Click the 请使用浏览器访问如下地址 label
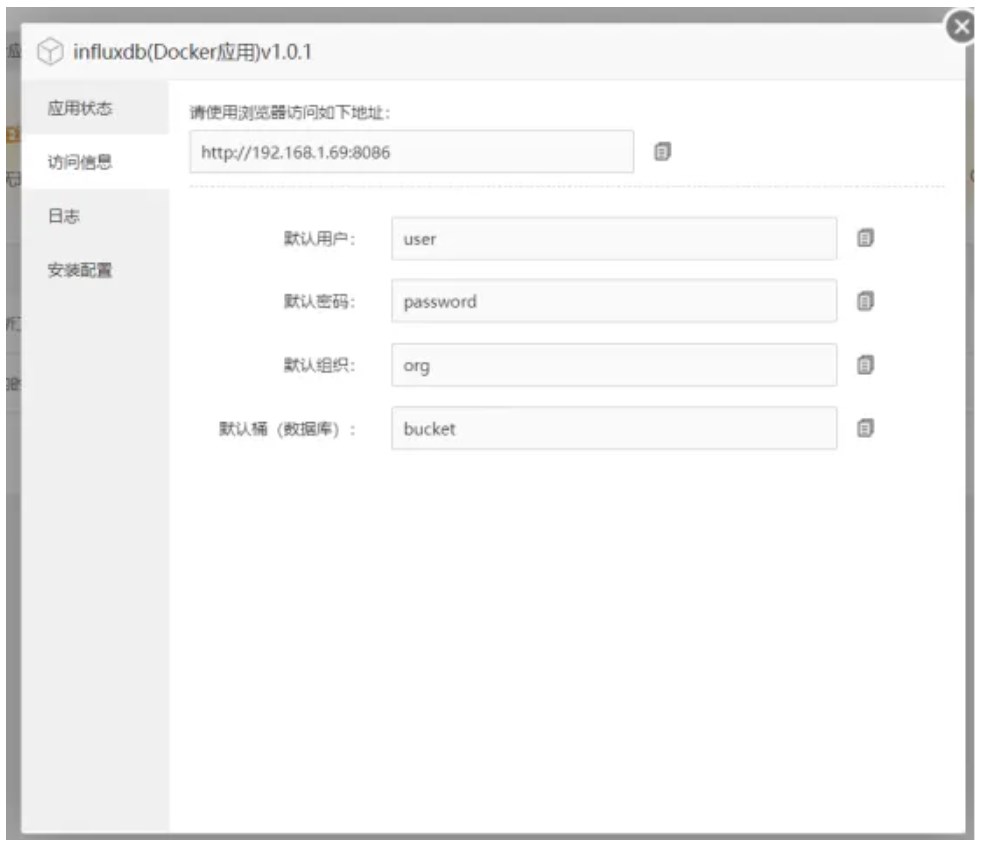 [x=290, y=113]
